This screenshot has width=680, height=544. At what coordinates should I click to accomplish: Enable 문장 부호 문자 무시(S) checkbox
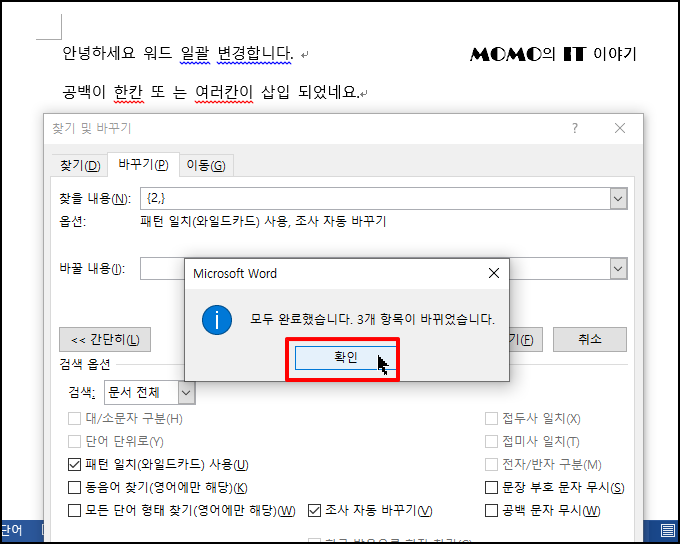click(x=491, y=488)
